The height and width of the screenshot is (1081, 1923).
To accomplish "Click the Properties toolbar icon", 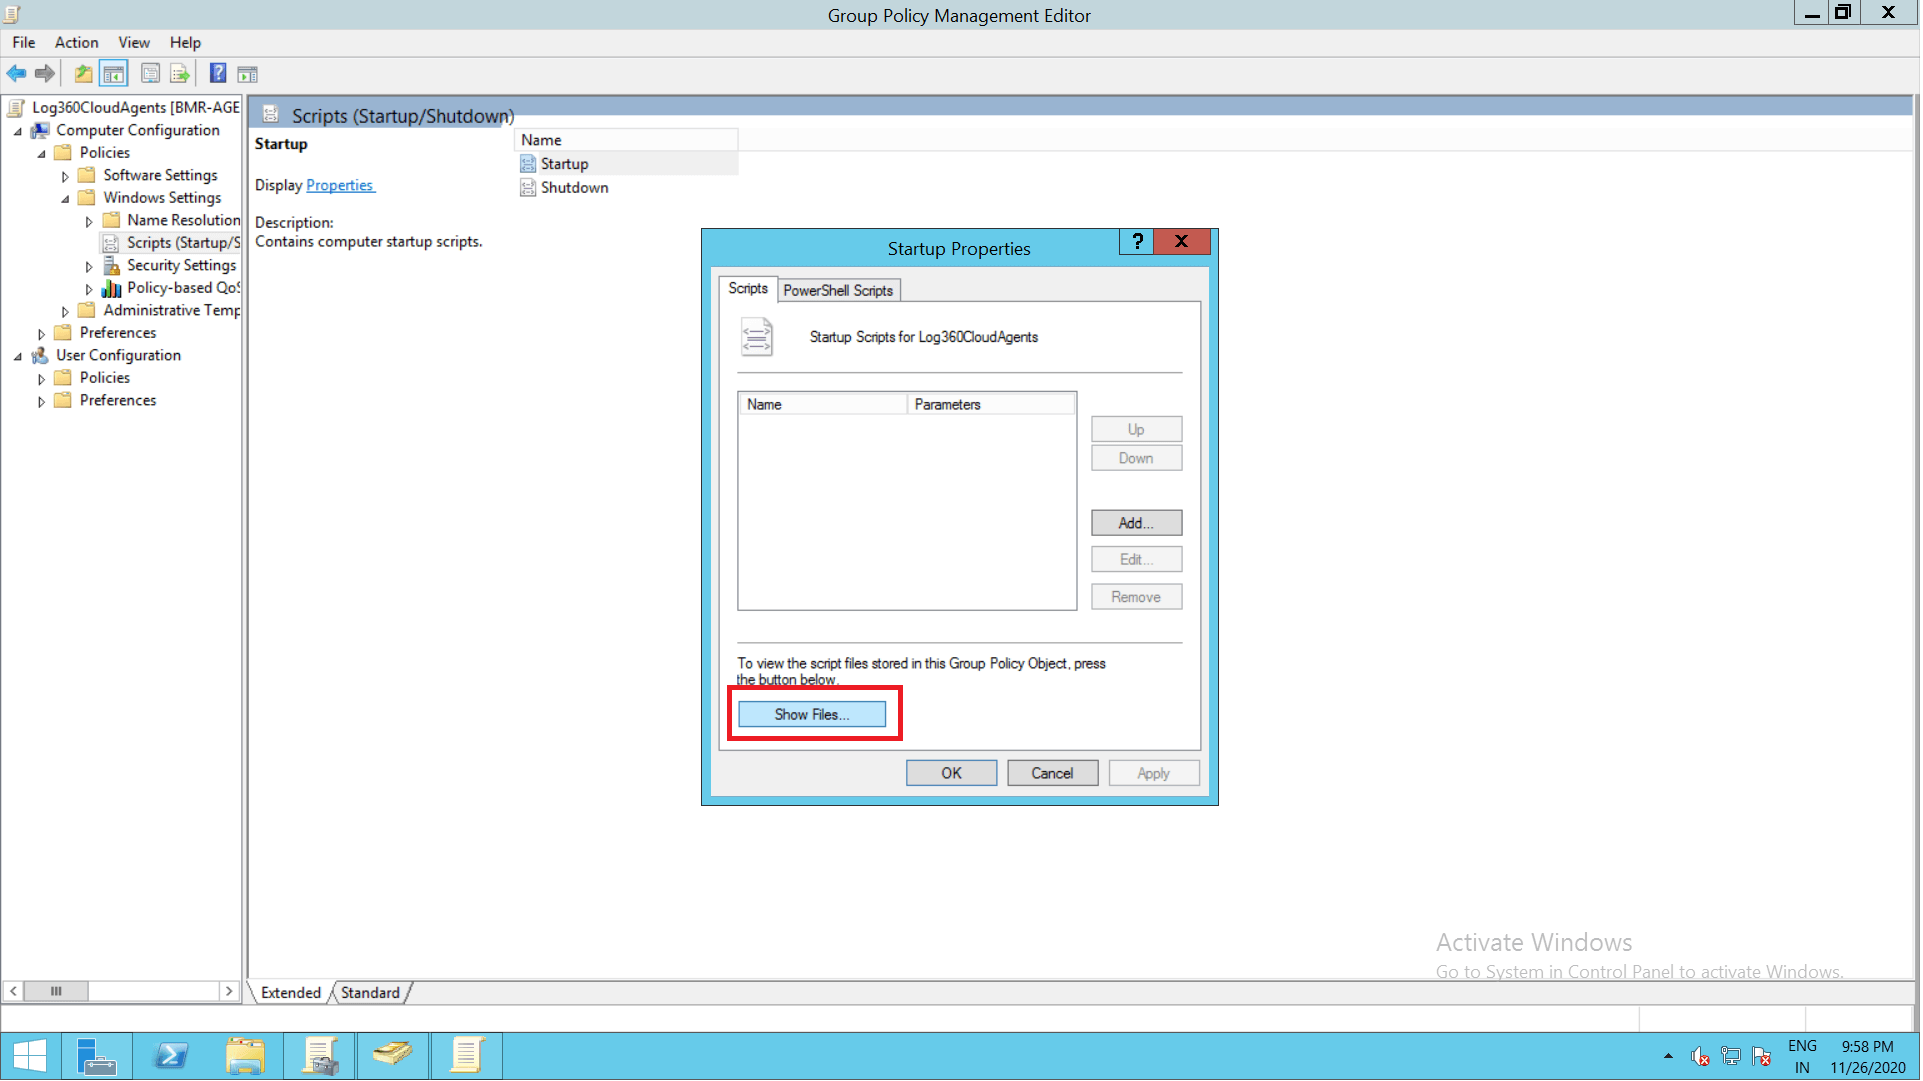I will [150, 74].
